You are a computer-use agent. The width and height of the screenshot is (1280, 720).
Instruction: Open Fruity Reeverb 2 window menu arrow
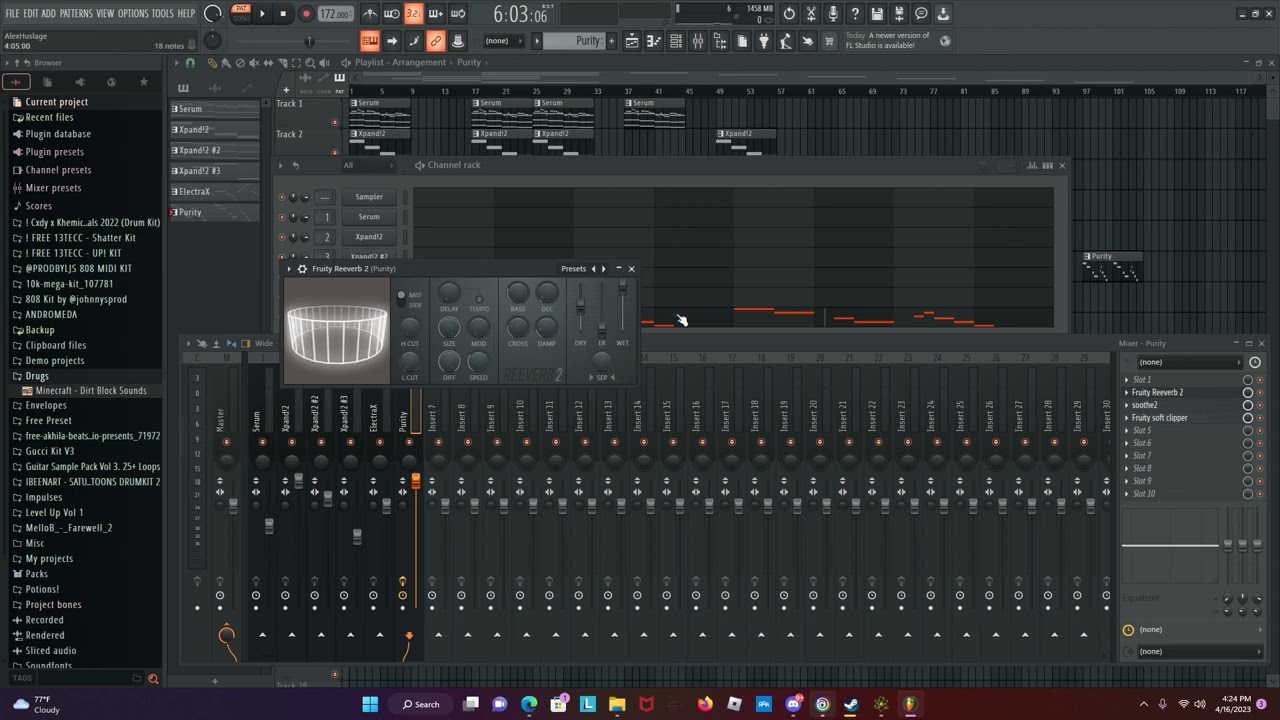coord(289,269)
